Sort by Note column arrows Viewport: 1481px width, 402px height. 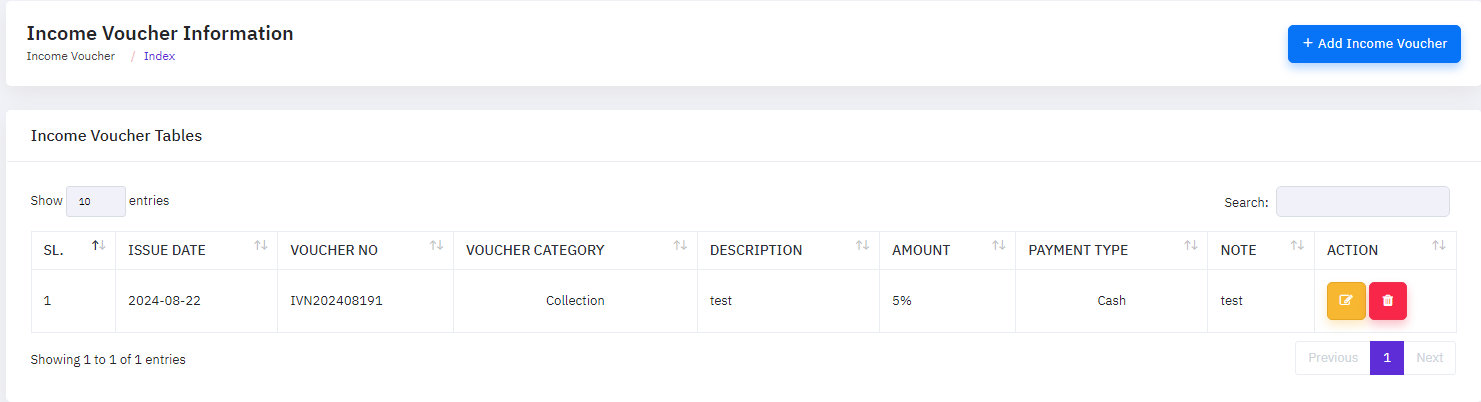point(1297,246)
